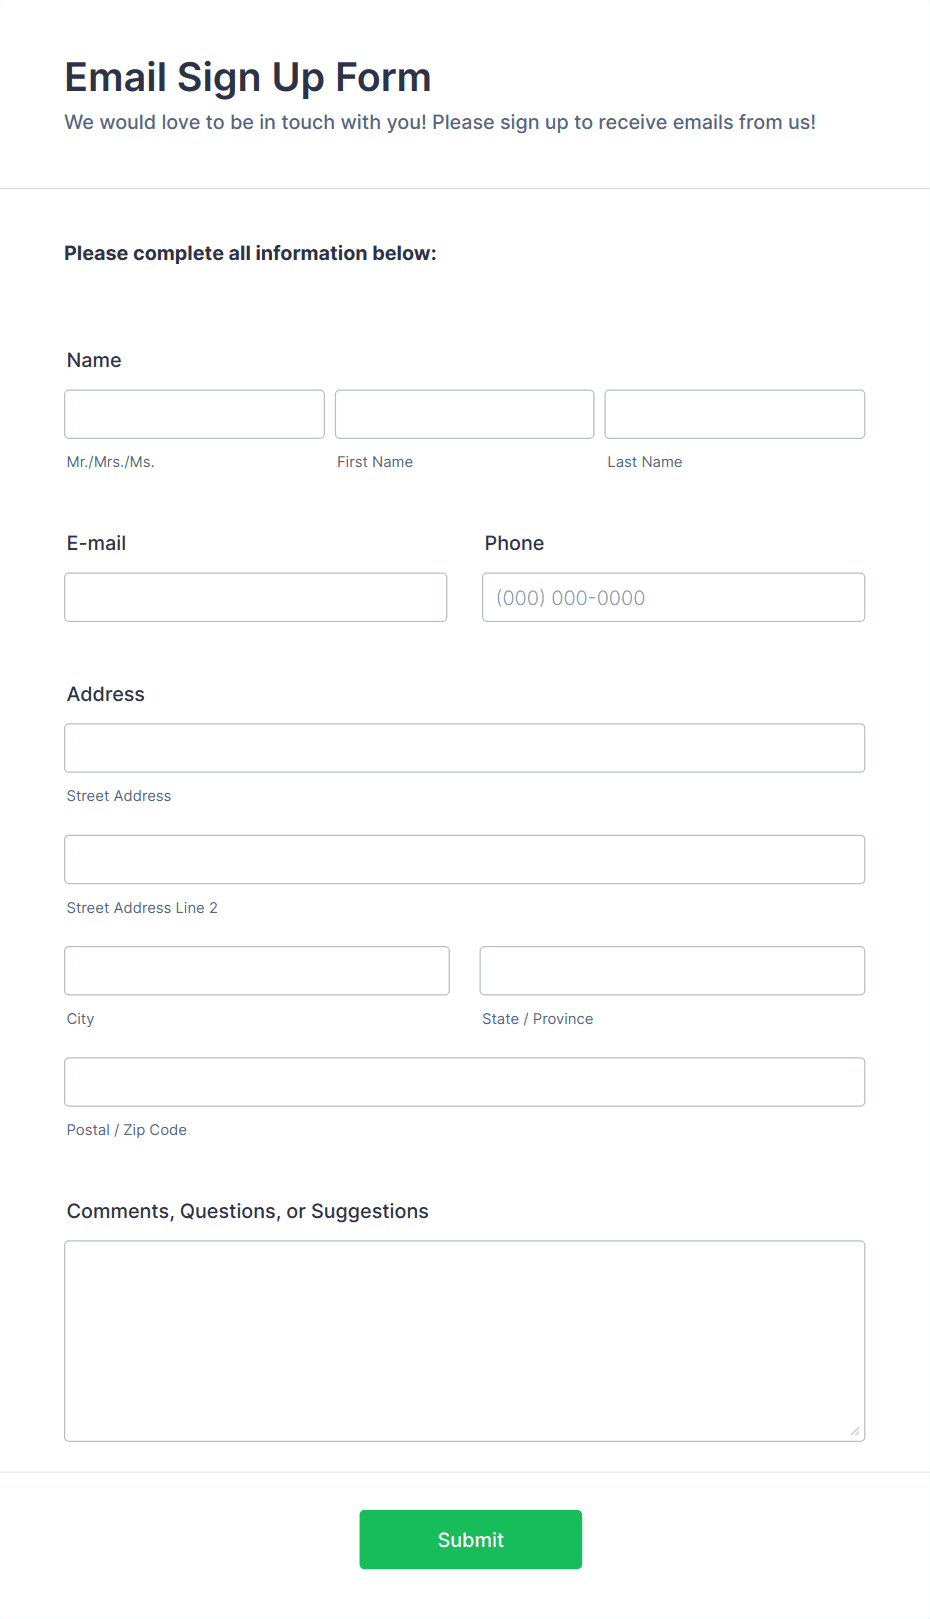Select the First Name input field

[464, 413]
